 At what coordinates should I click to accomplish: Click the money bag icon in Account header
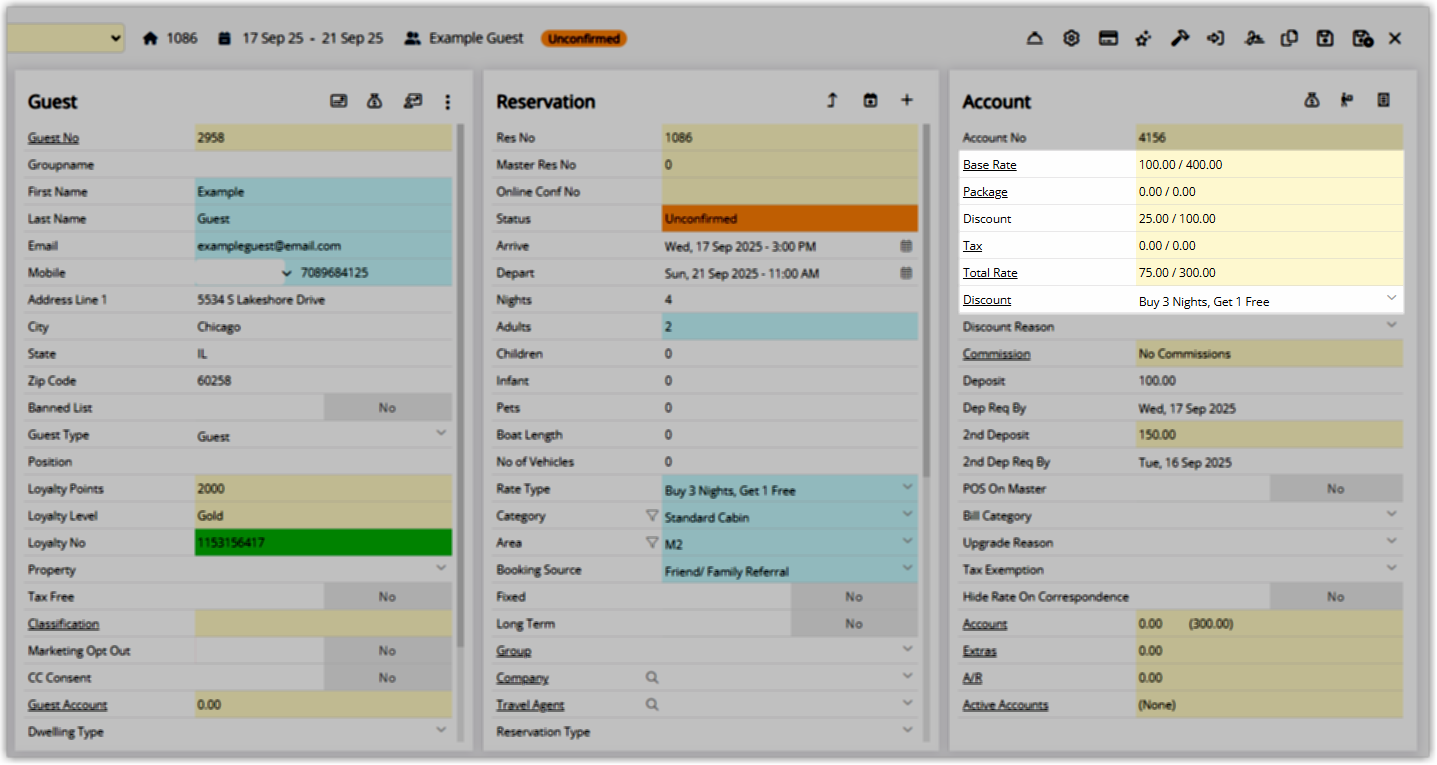[1312, 100]
